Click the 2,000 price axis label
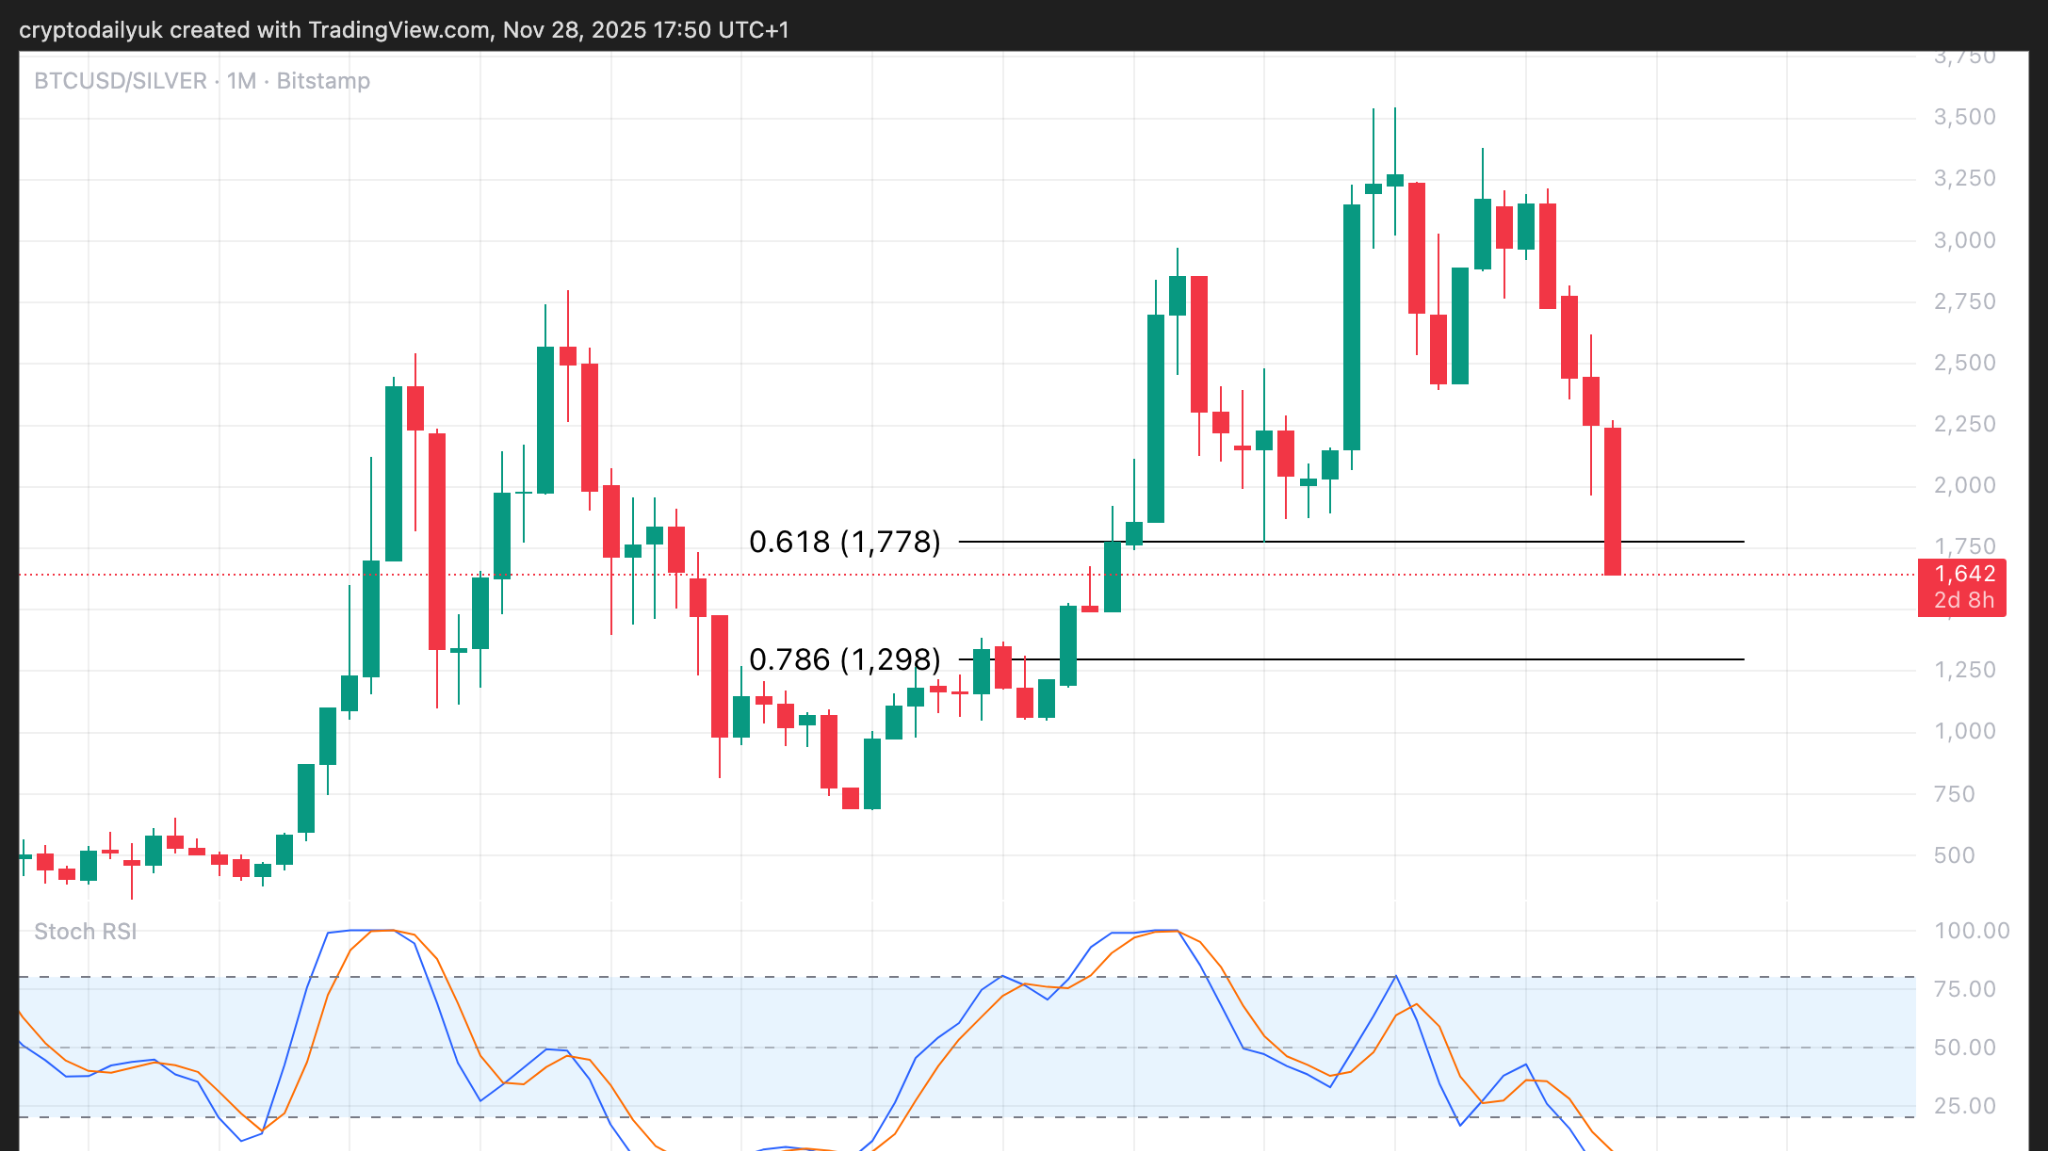 pos(1964,485)
